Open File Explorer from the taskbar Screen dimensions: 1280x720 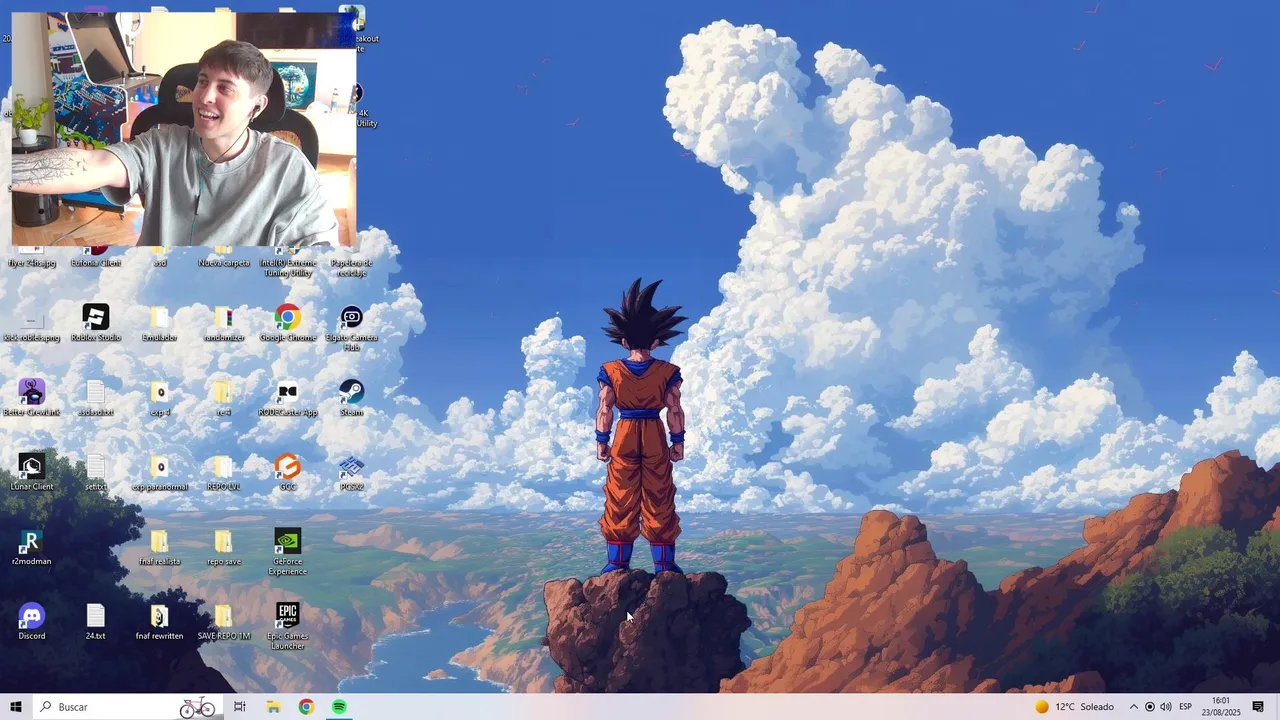pos(273,707)
